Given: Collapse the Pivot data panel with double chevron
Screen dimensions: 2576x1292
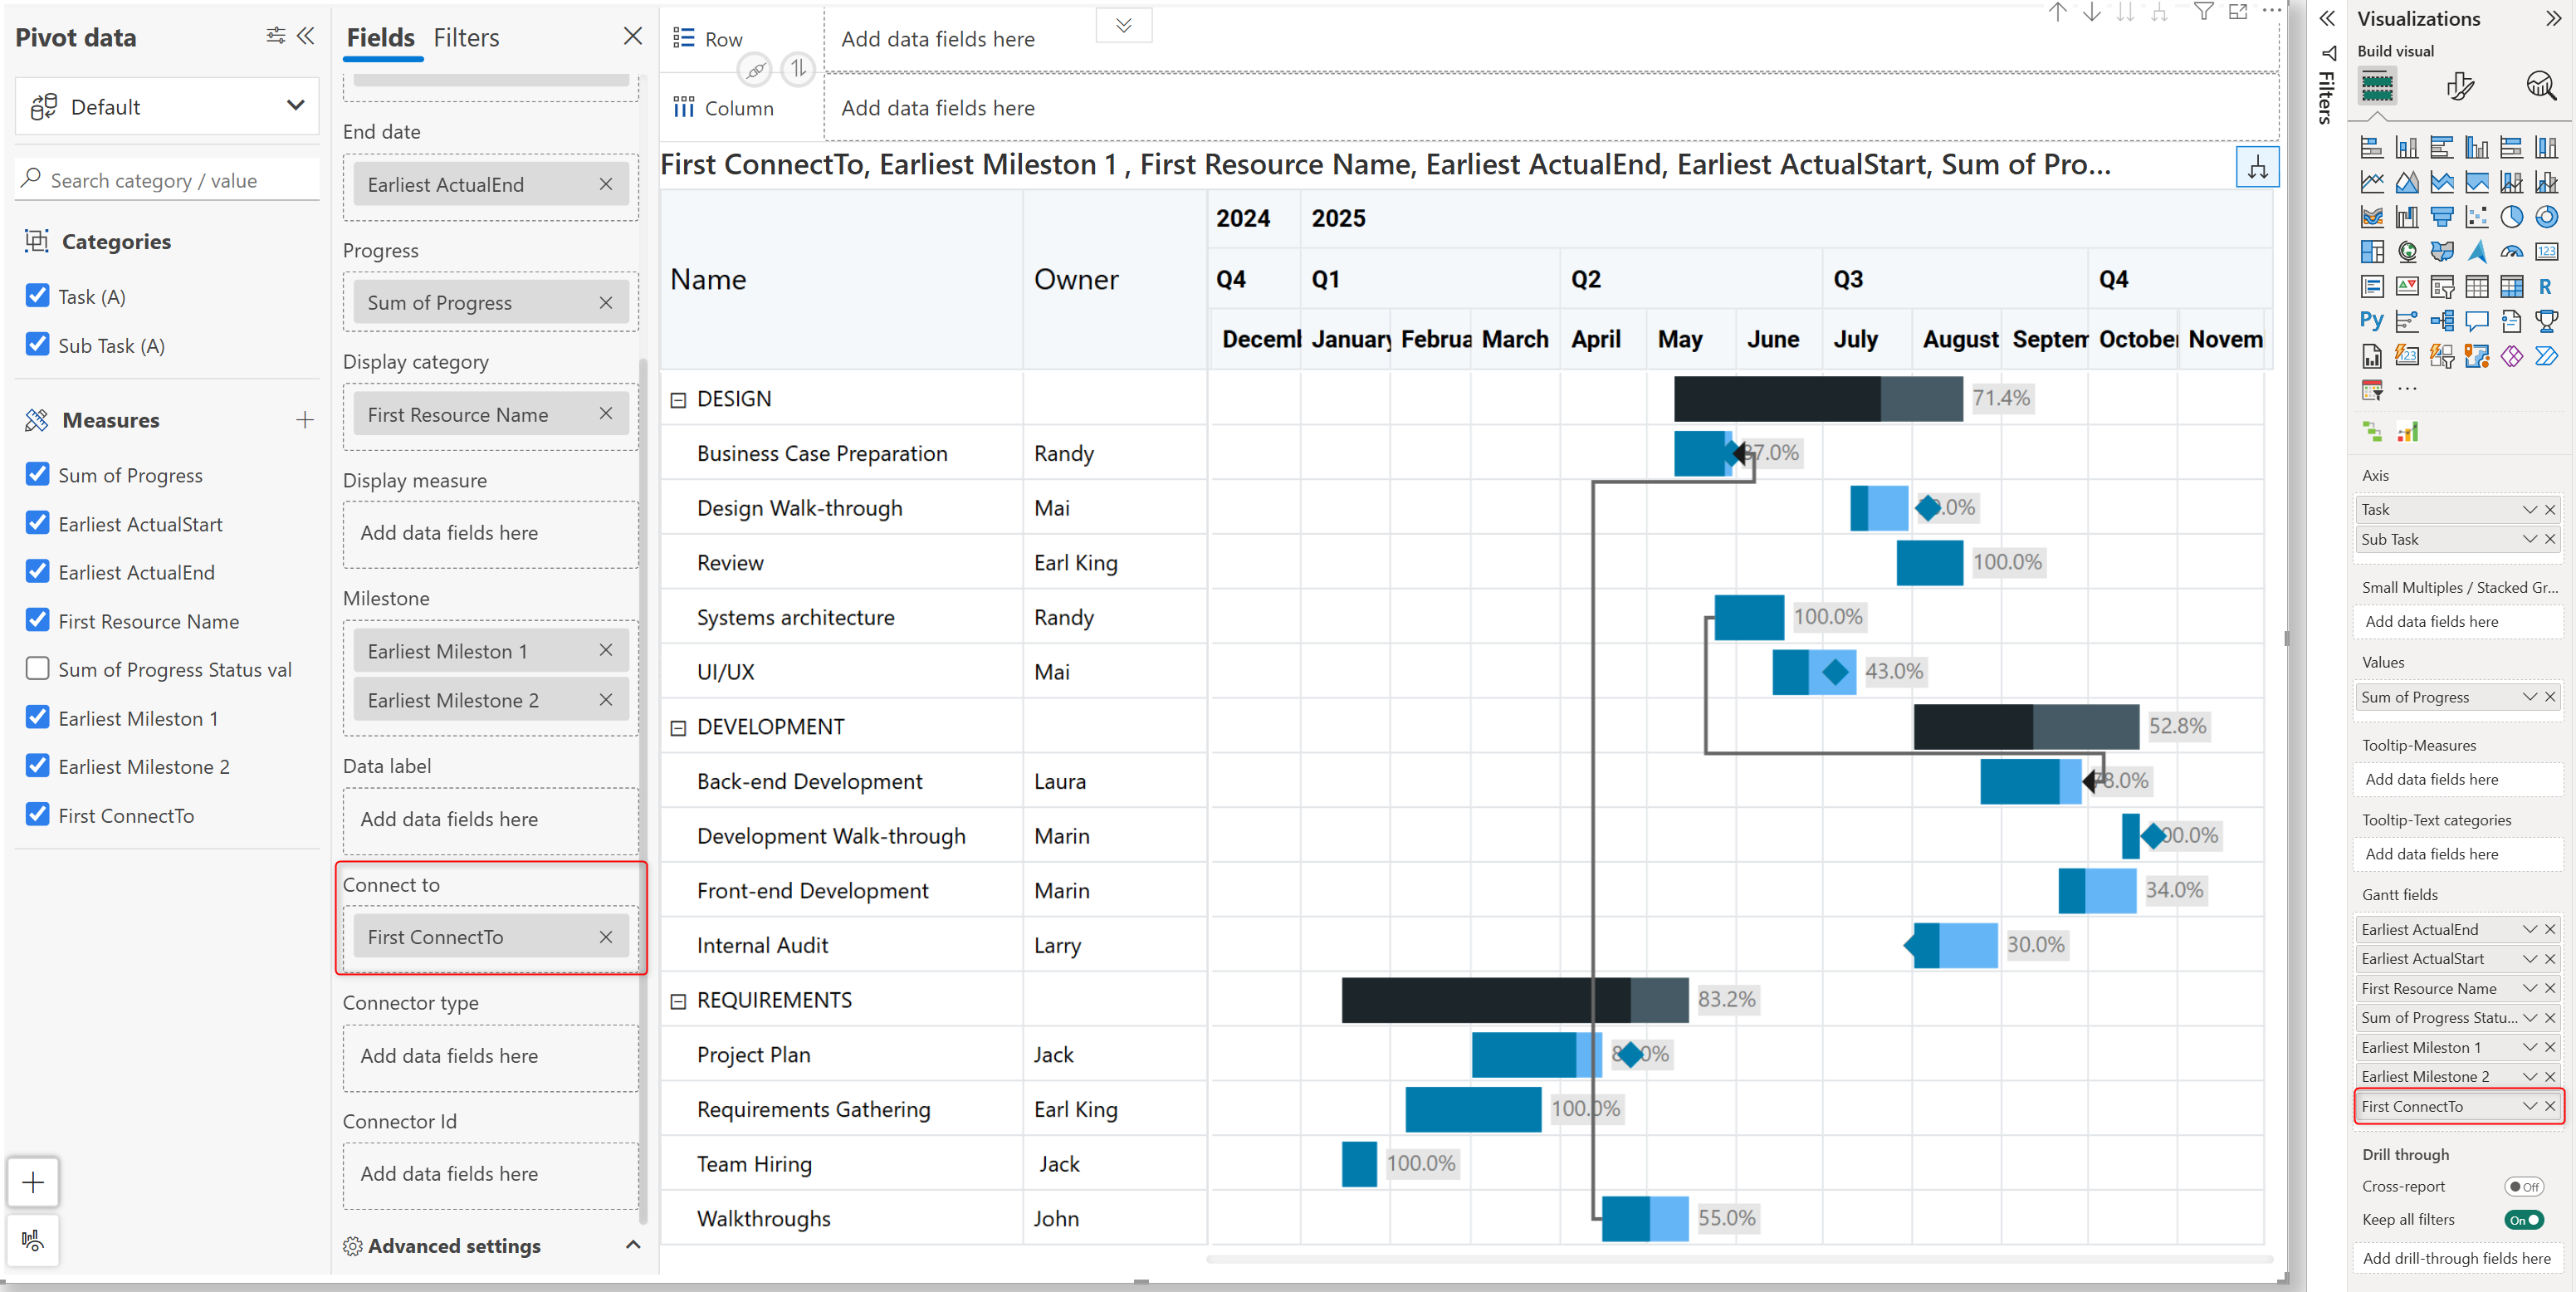Looking at the screenshot, I should (306, 36).
